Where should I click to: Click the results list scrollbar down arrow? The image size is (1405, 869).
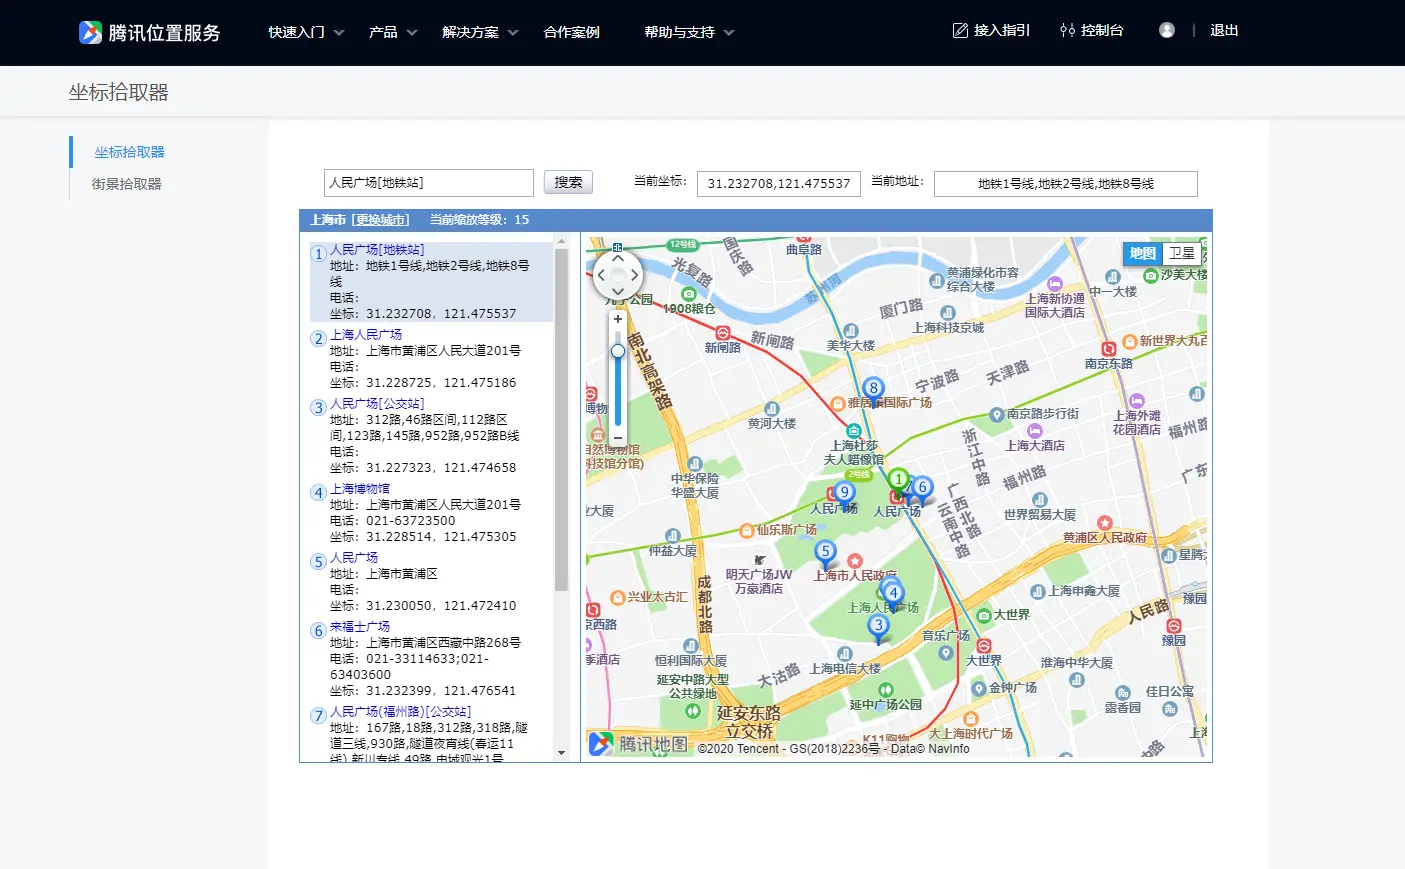(561, 753)
